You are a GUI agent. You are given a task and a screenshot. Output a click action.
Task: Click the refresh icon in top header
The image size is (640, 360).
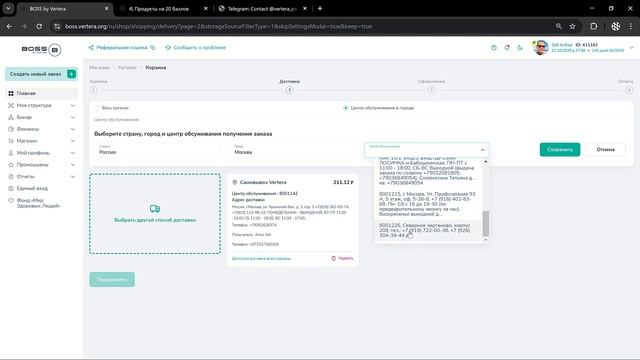507,48
